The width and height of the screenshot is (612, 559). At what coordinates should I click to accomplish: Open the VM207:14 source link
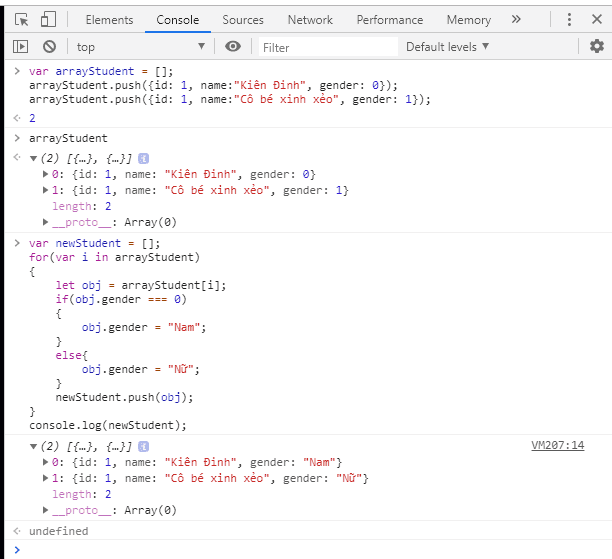click(x=557, y=446)
